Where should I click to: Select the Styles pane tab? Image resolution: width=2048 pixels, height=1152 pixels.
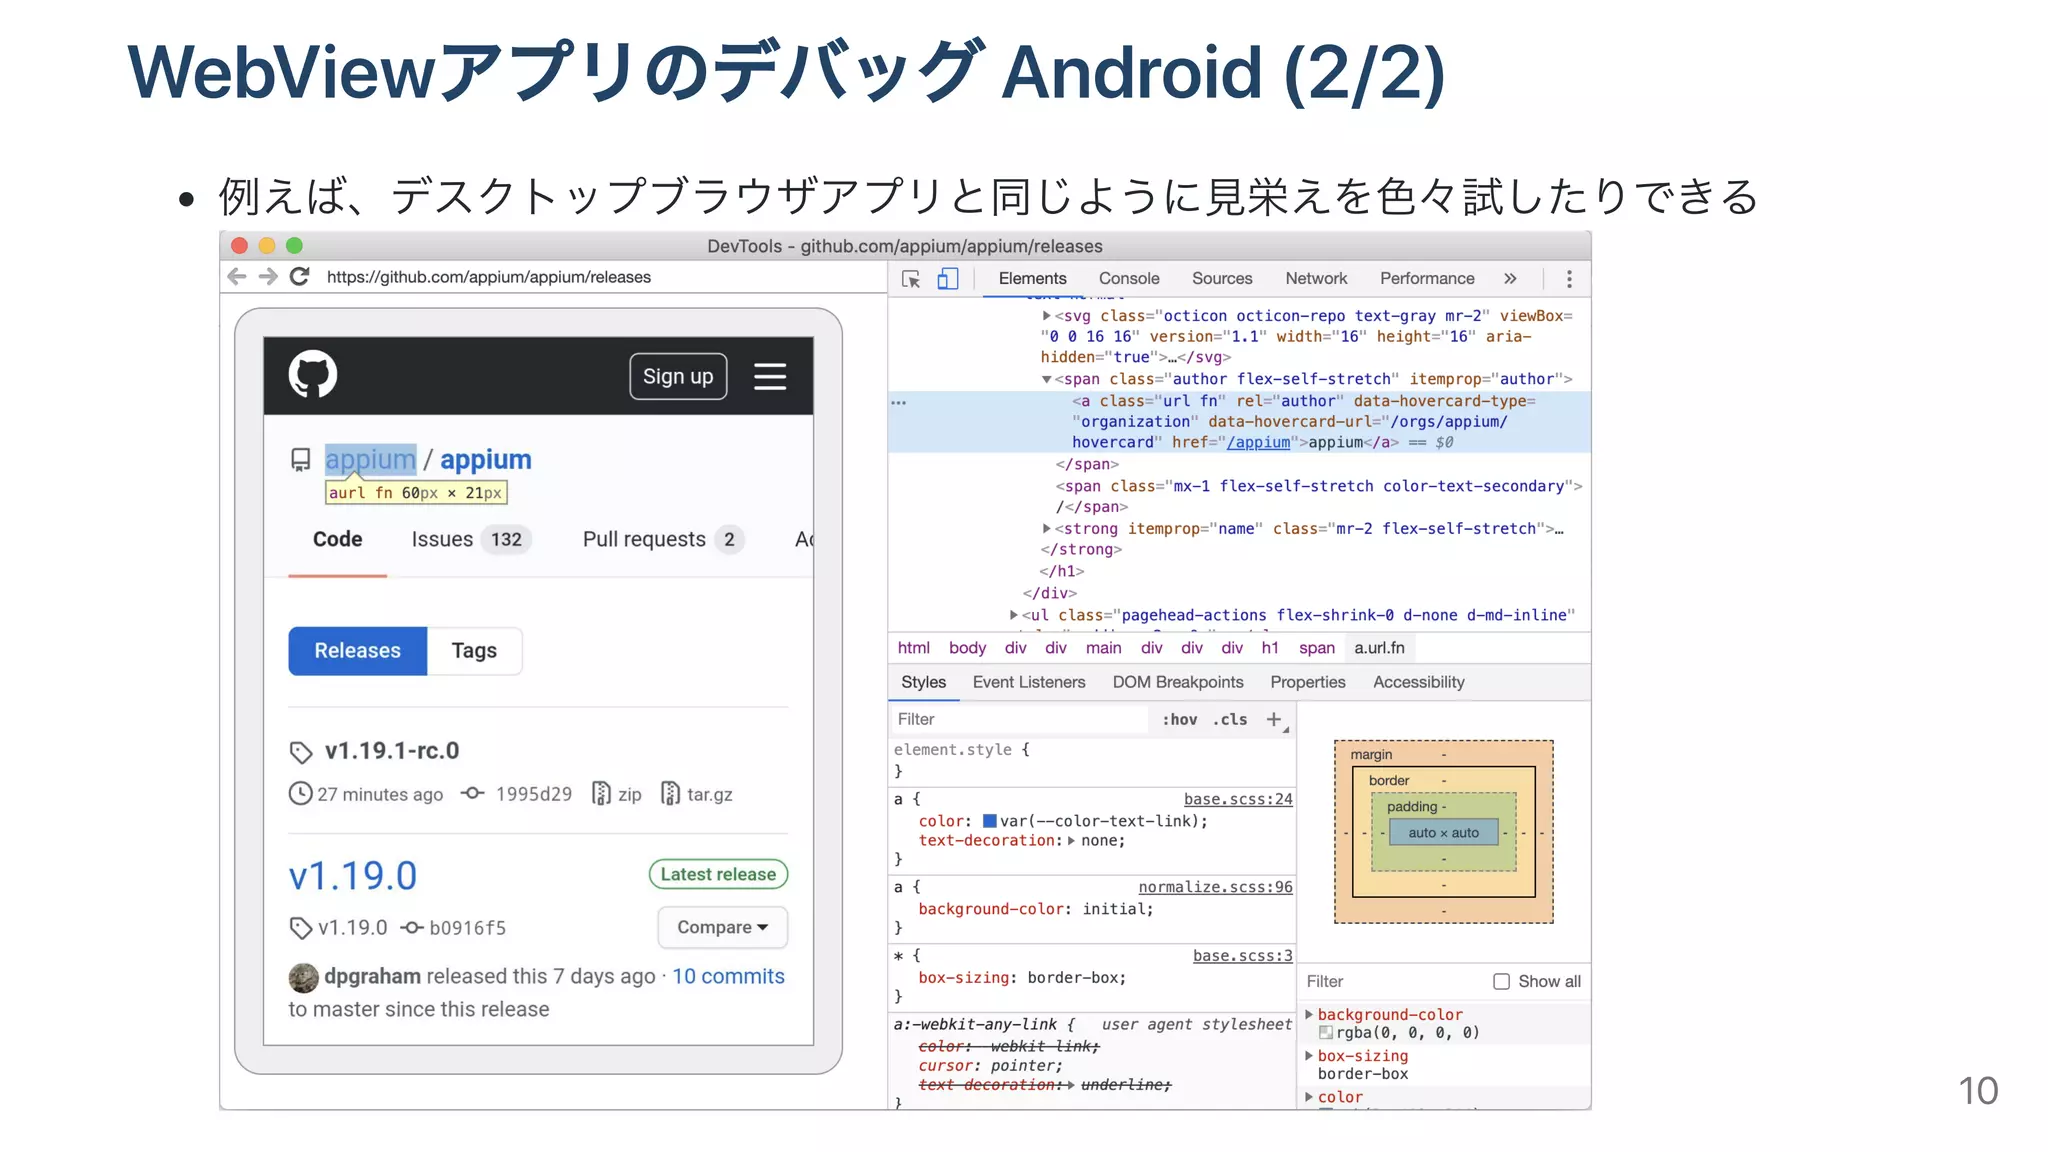point(923,682)
